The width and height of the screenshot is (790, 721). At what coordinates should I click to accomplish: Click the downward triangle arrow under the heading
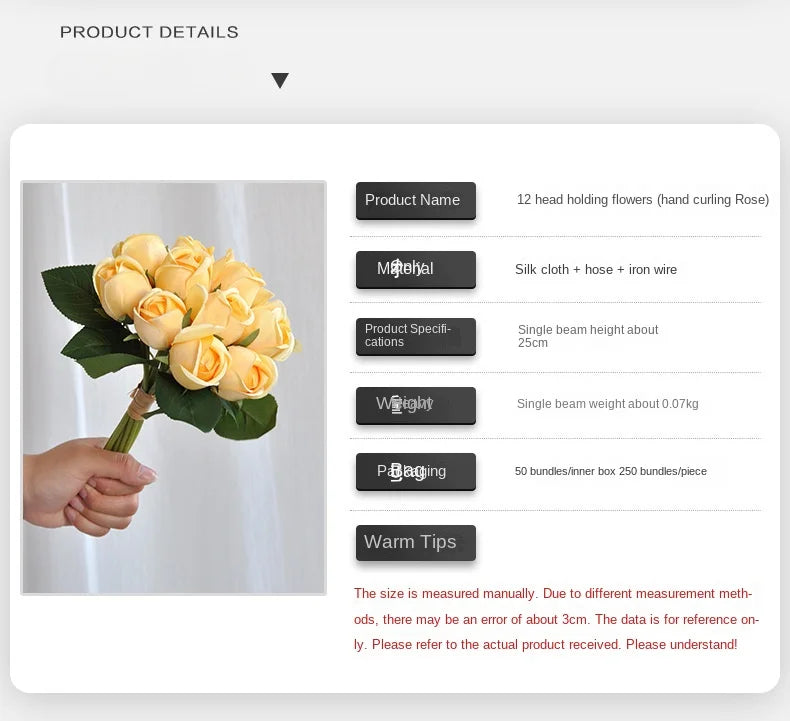click(280, 81)
